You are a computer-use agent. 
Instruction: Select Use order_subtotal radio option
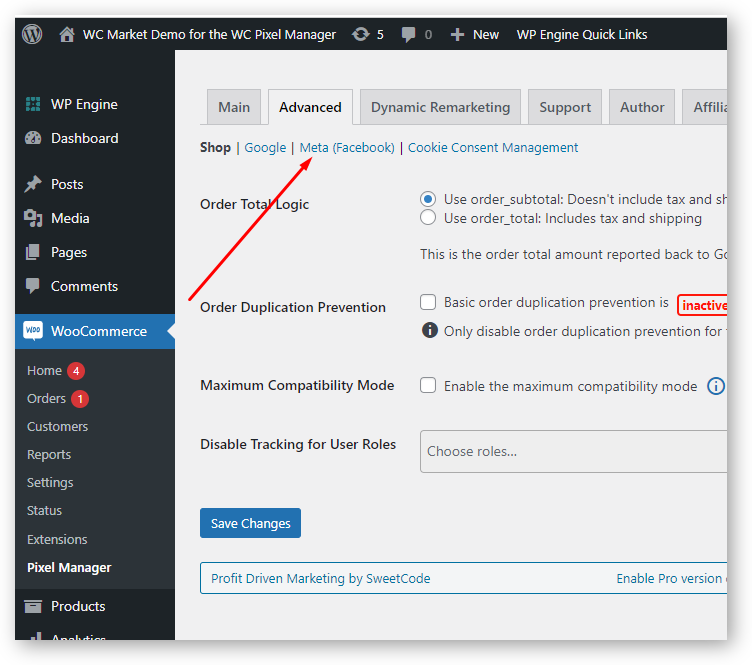[x=428, y=199]
